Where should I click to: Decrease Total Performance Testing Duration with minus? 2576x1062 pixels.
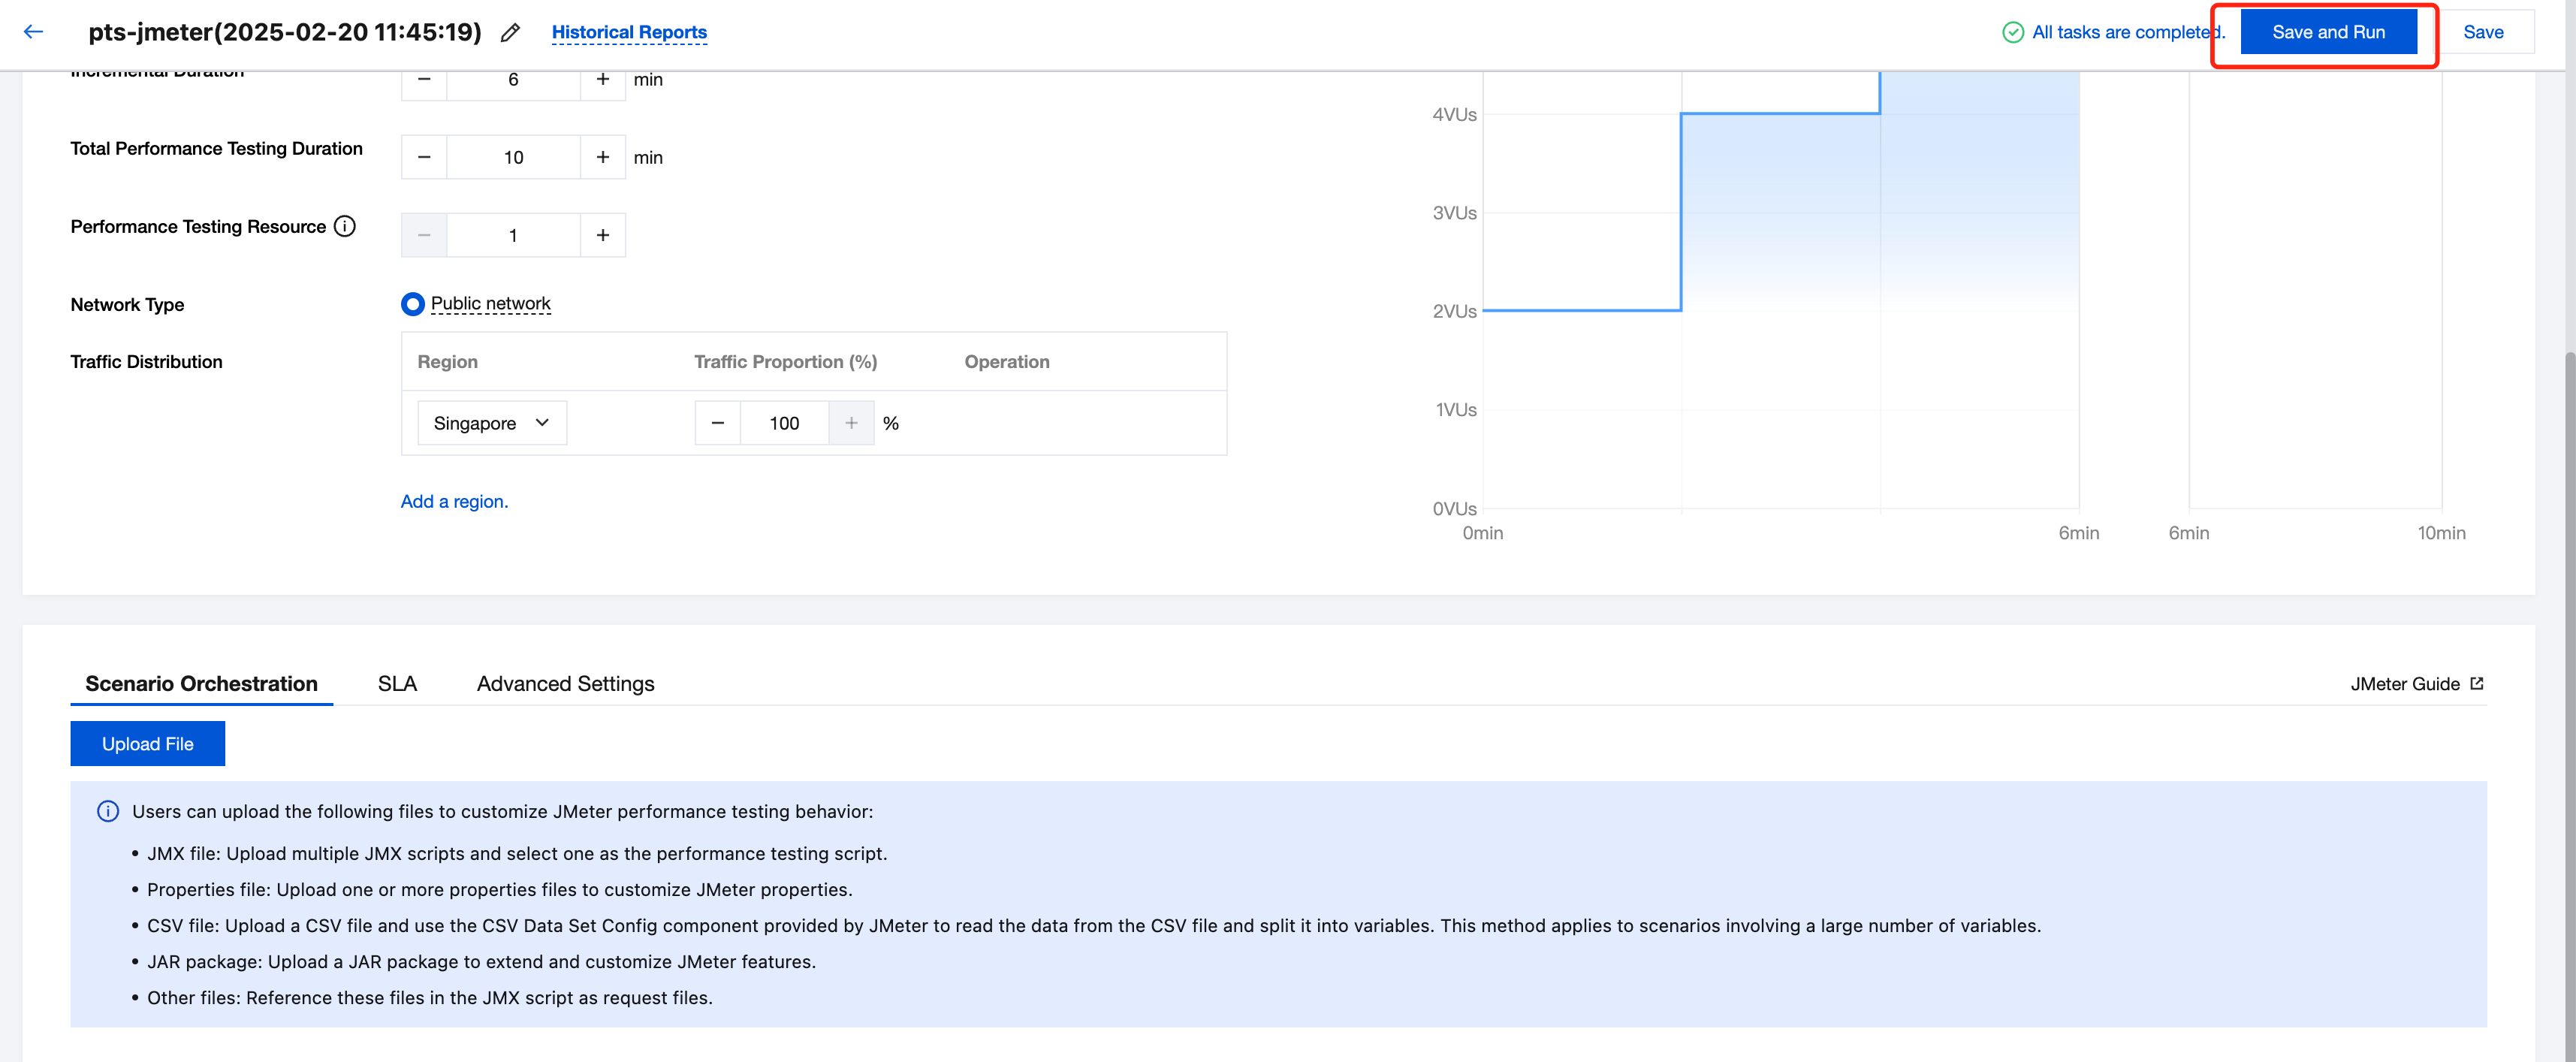[x=424, y=157]
